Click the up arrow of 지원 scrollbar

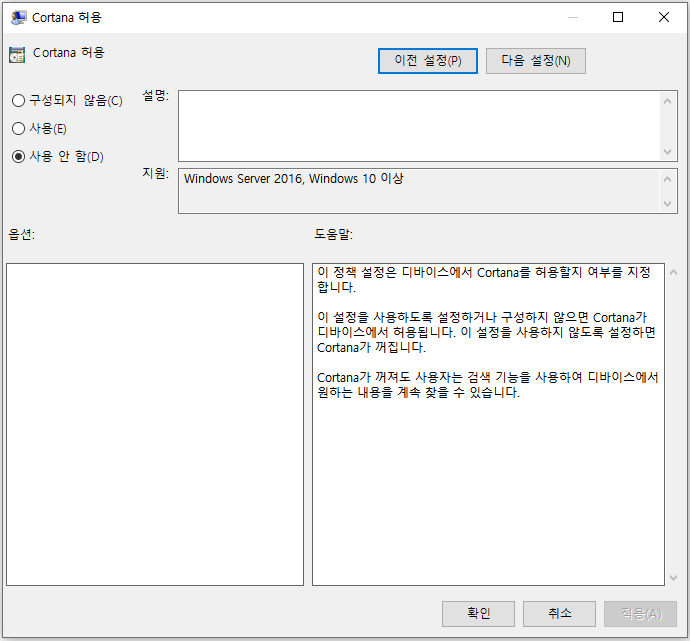click(x=668, y=179)
